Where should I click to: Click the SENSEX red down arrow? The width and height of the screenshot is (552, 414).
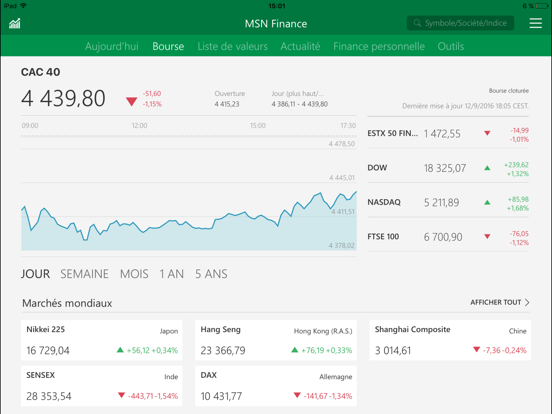[x=121, y=395]
